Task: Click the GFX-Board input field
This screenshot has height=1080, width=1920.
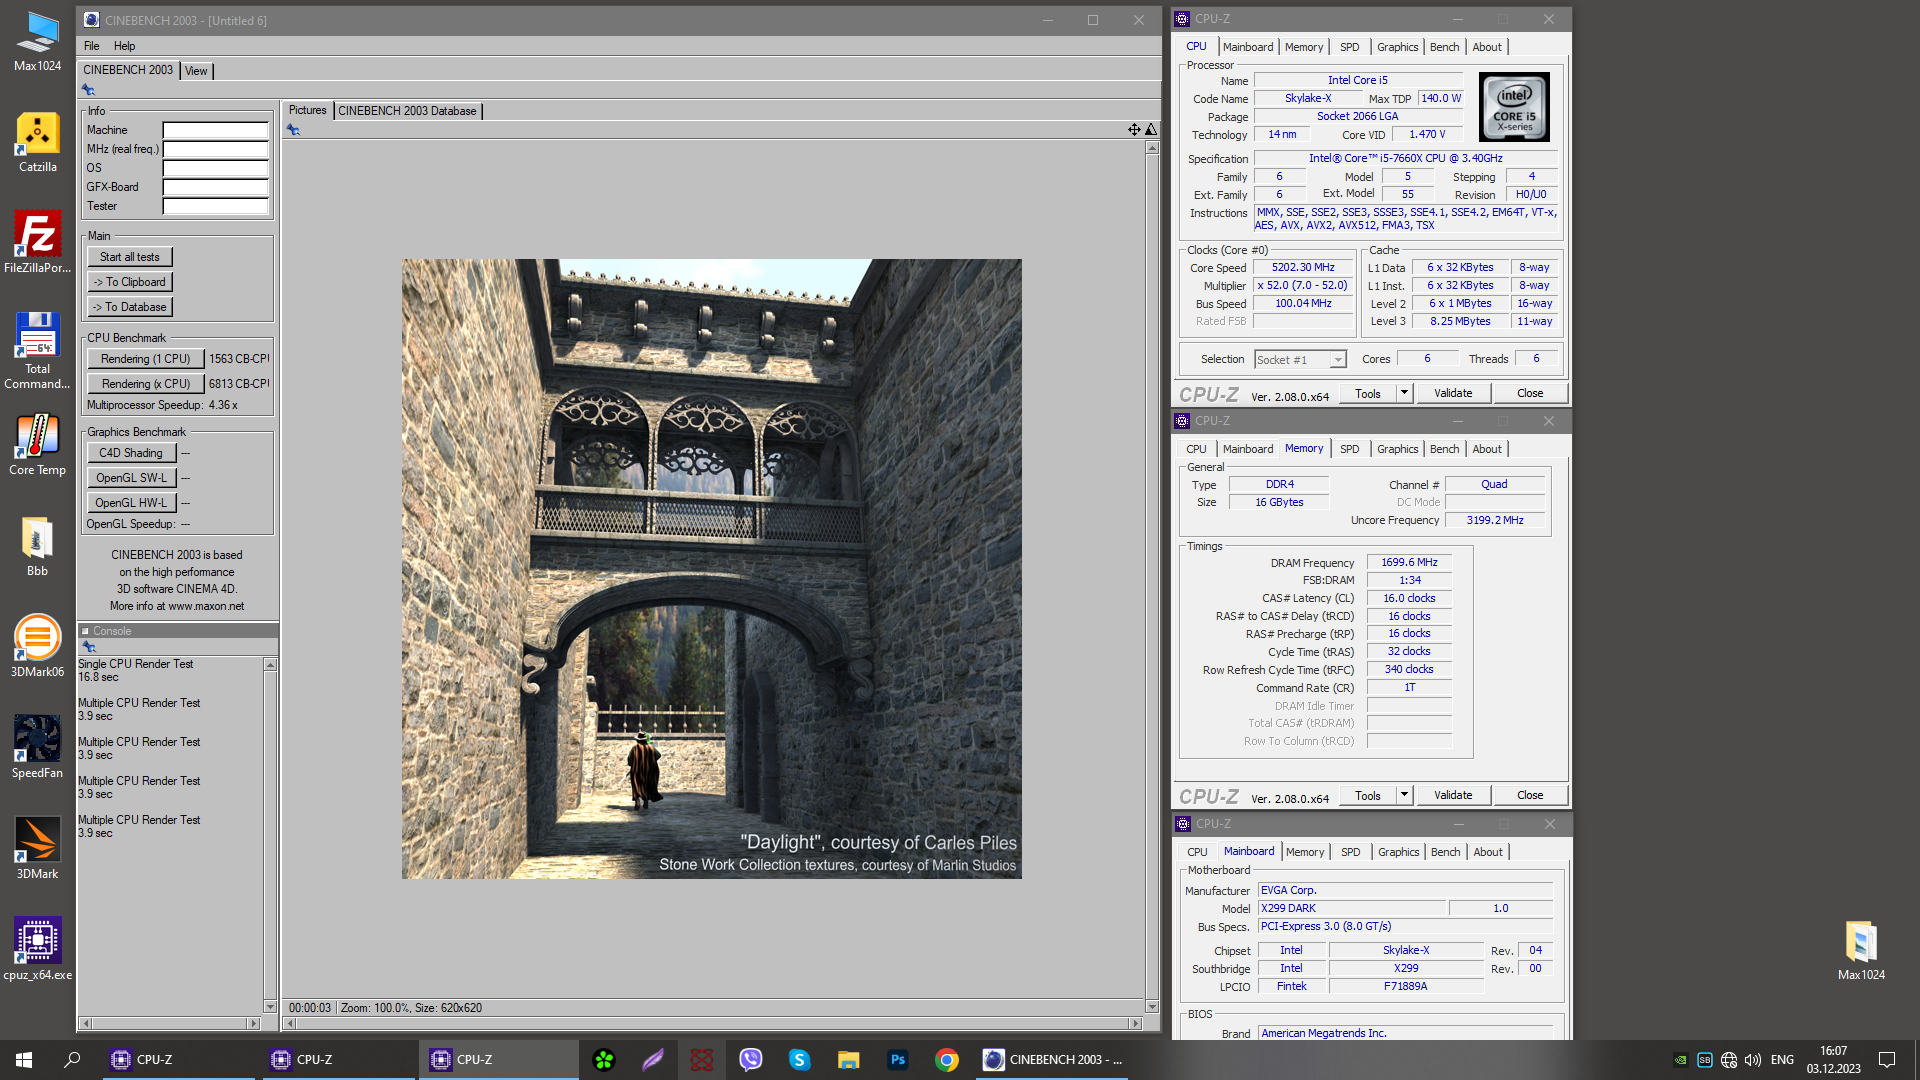Action: pos(216,187)
